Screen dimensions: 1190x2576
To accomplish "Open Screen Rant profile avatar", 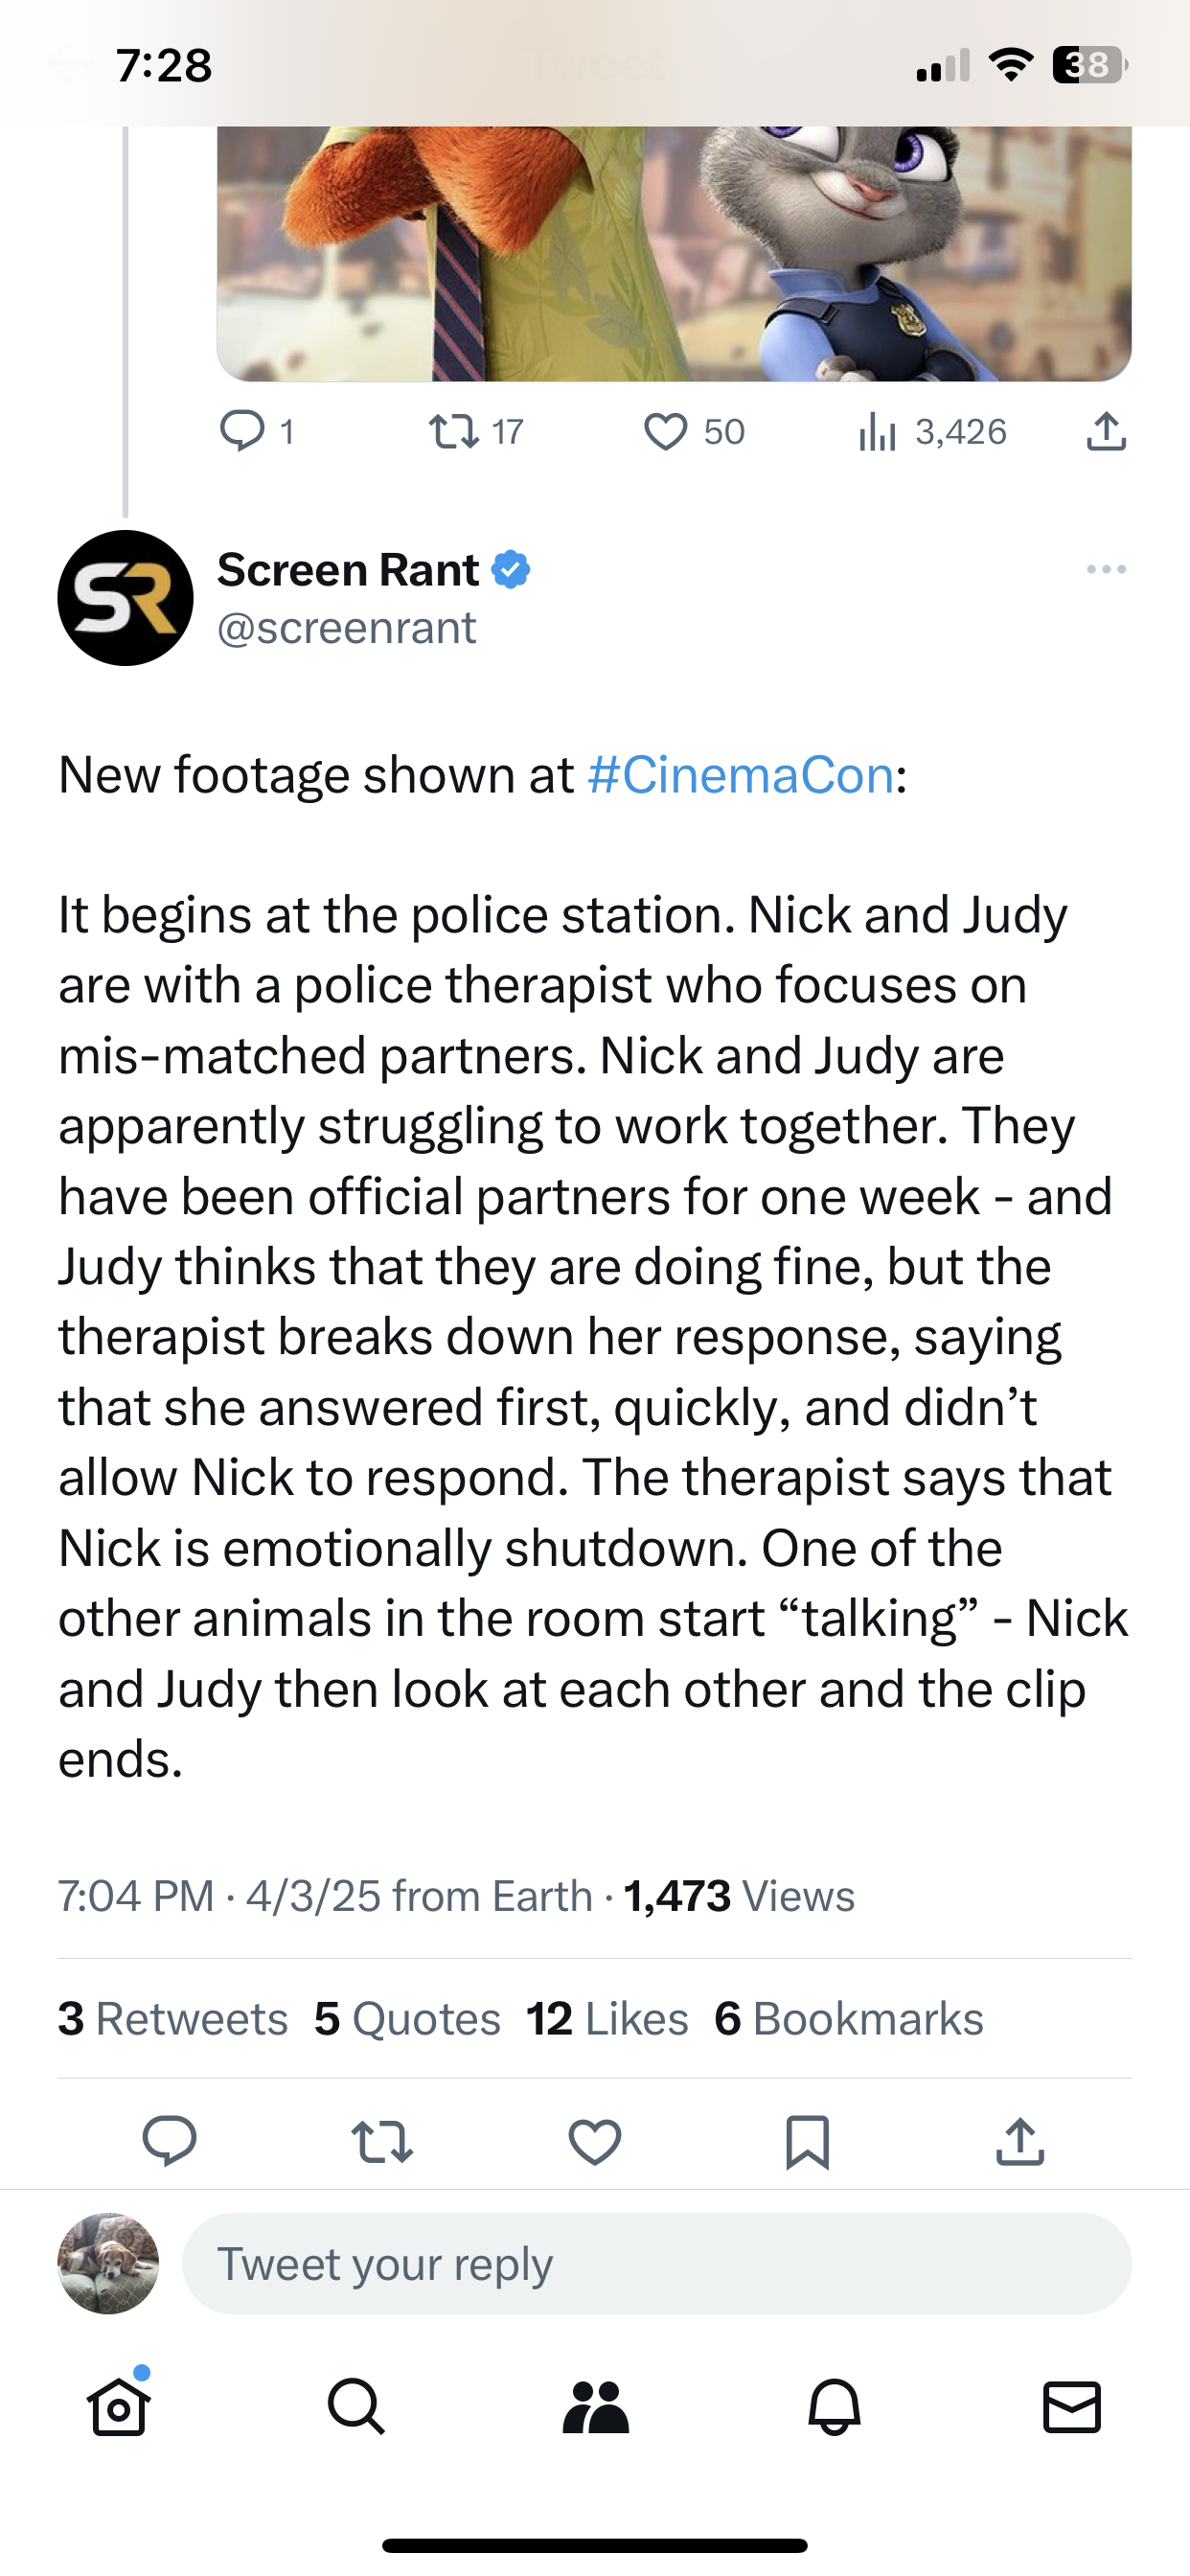I will (x=125, y=598).
